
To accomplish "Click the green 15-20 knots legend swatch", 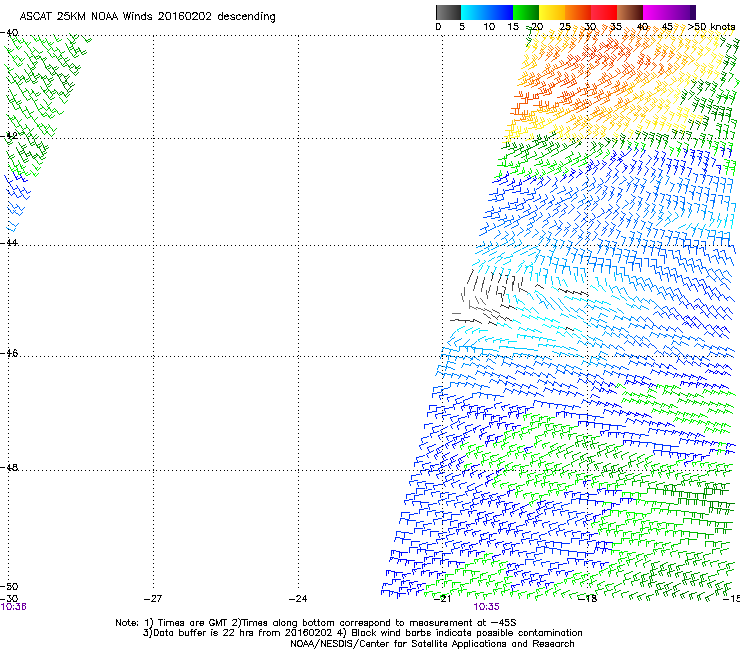I will click(526, 12).
